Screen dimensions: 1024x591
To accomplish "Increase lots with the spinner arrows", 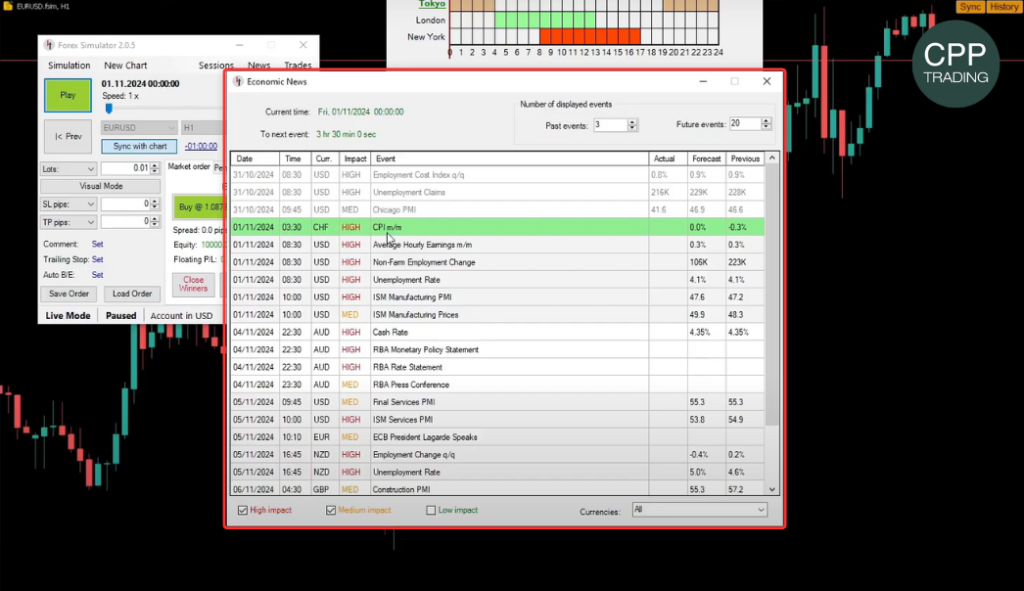I will click(x=155, y=168).
